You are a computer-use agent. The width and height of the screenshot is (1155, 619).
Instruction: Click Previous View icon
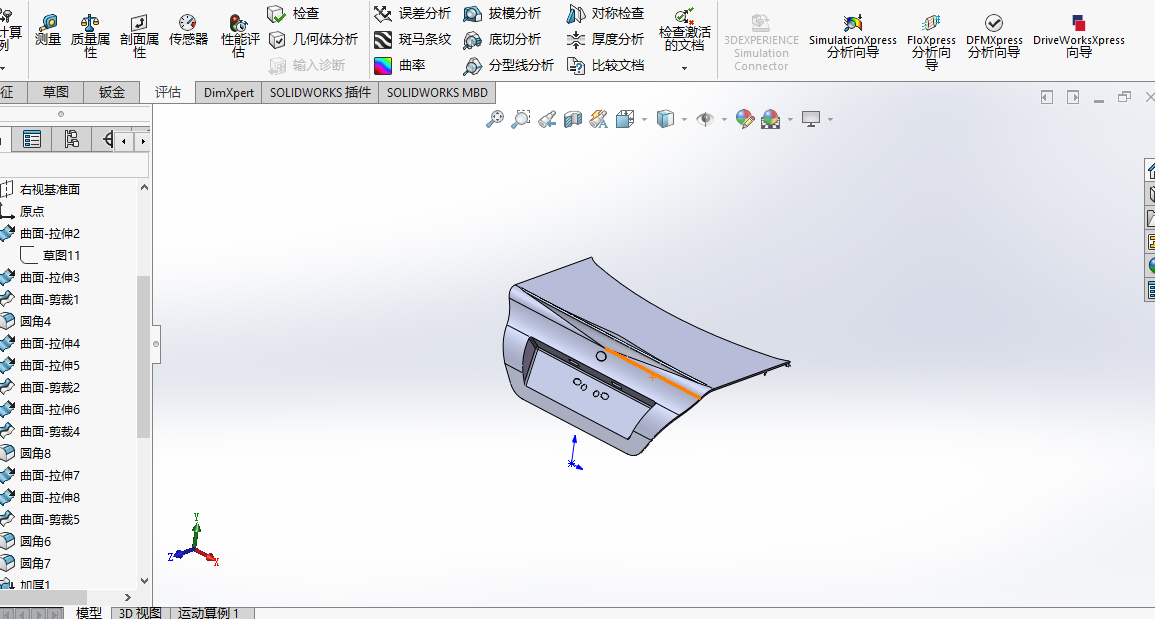click(x=547, y=119)
